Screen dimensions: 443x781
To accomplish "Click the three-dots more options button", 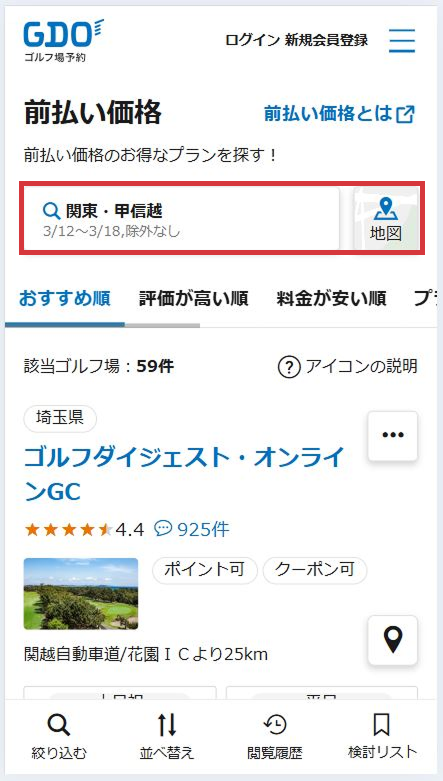I will 393,436.
